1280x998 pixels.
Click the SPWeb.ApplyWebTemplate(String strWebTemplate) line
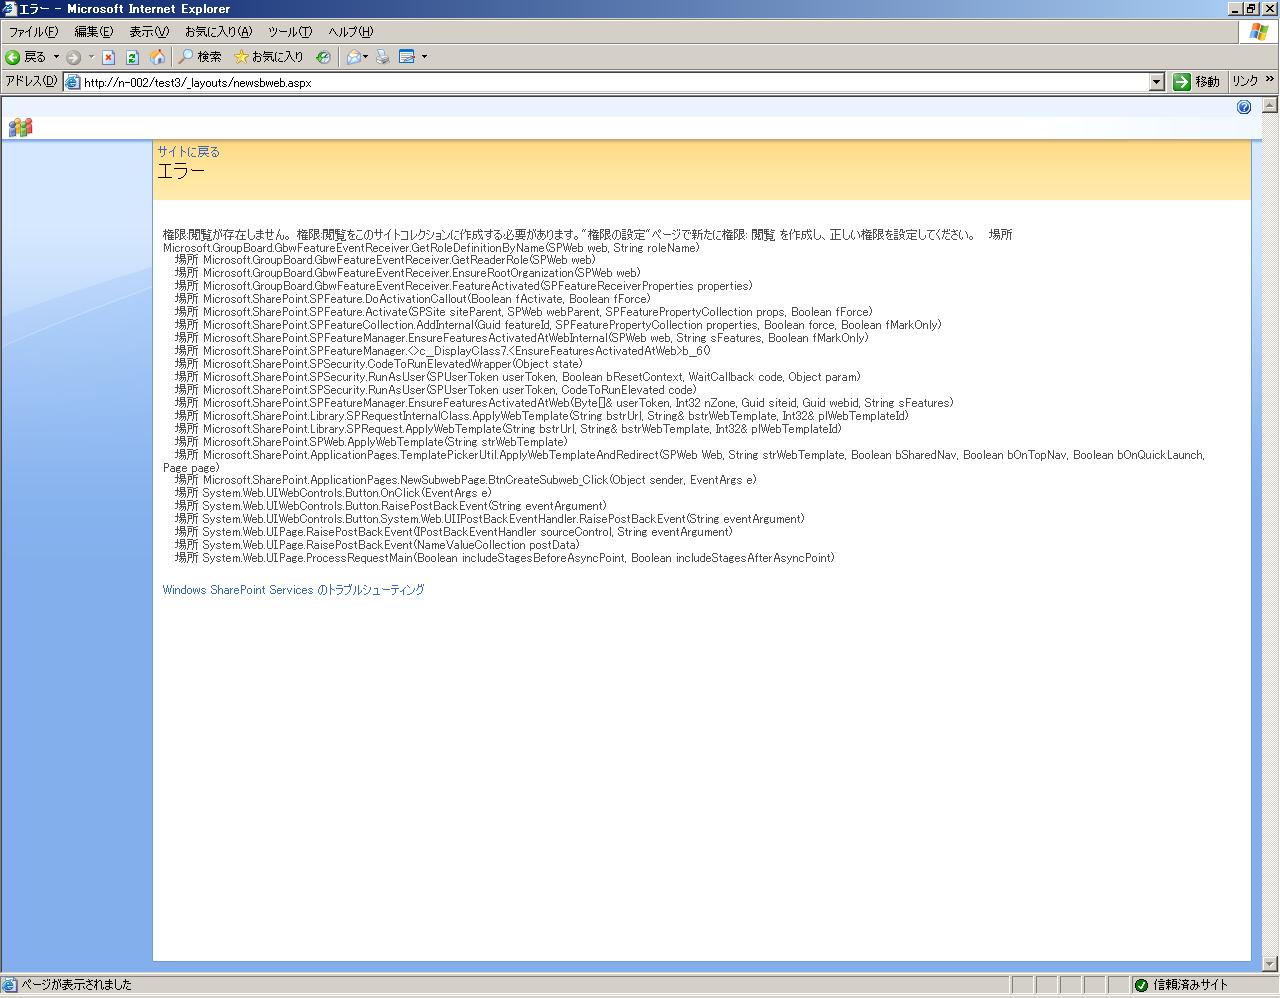(371, 442)
